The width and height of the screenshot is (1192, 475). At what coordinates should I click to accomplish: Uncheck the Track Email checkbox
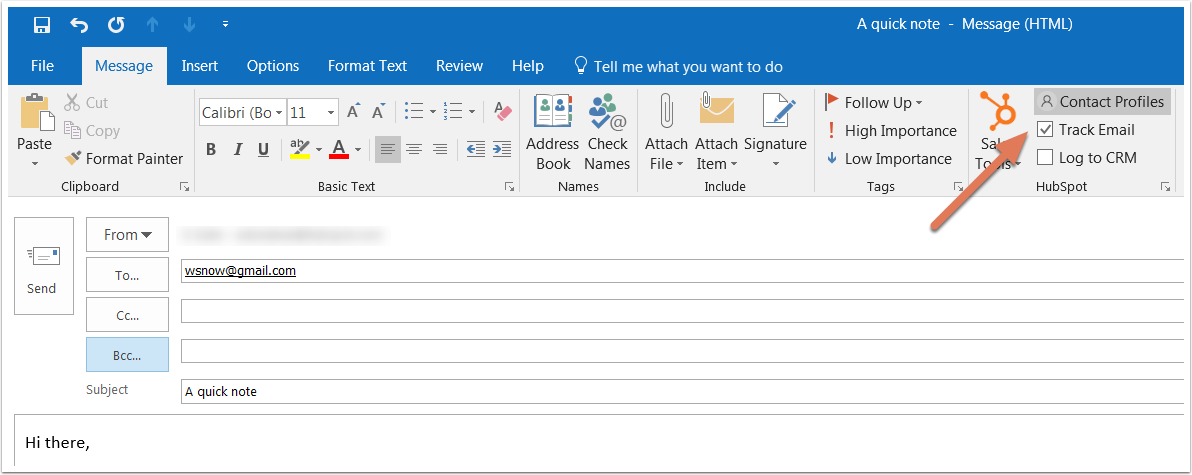click(1045, 129)
